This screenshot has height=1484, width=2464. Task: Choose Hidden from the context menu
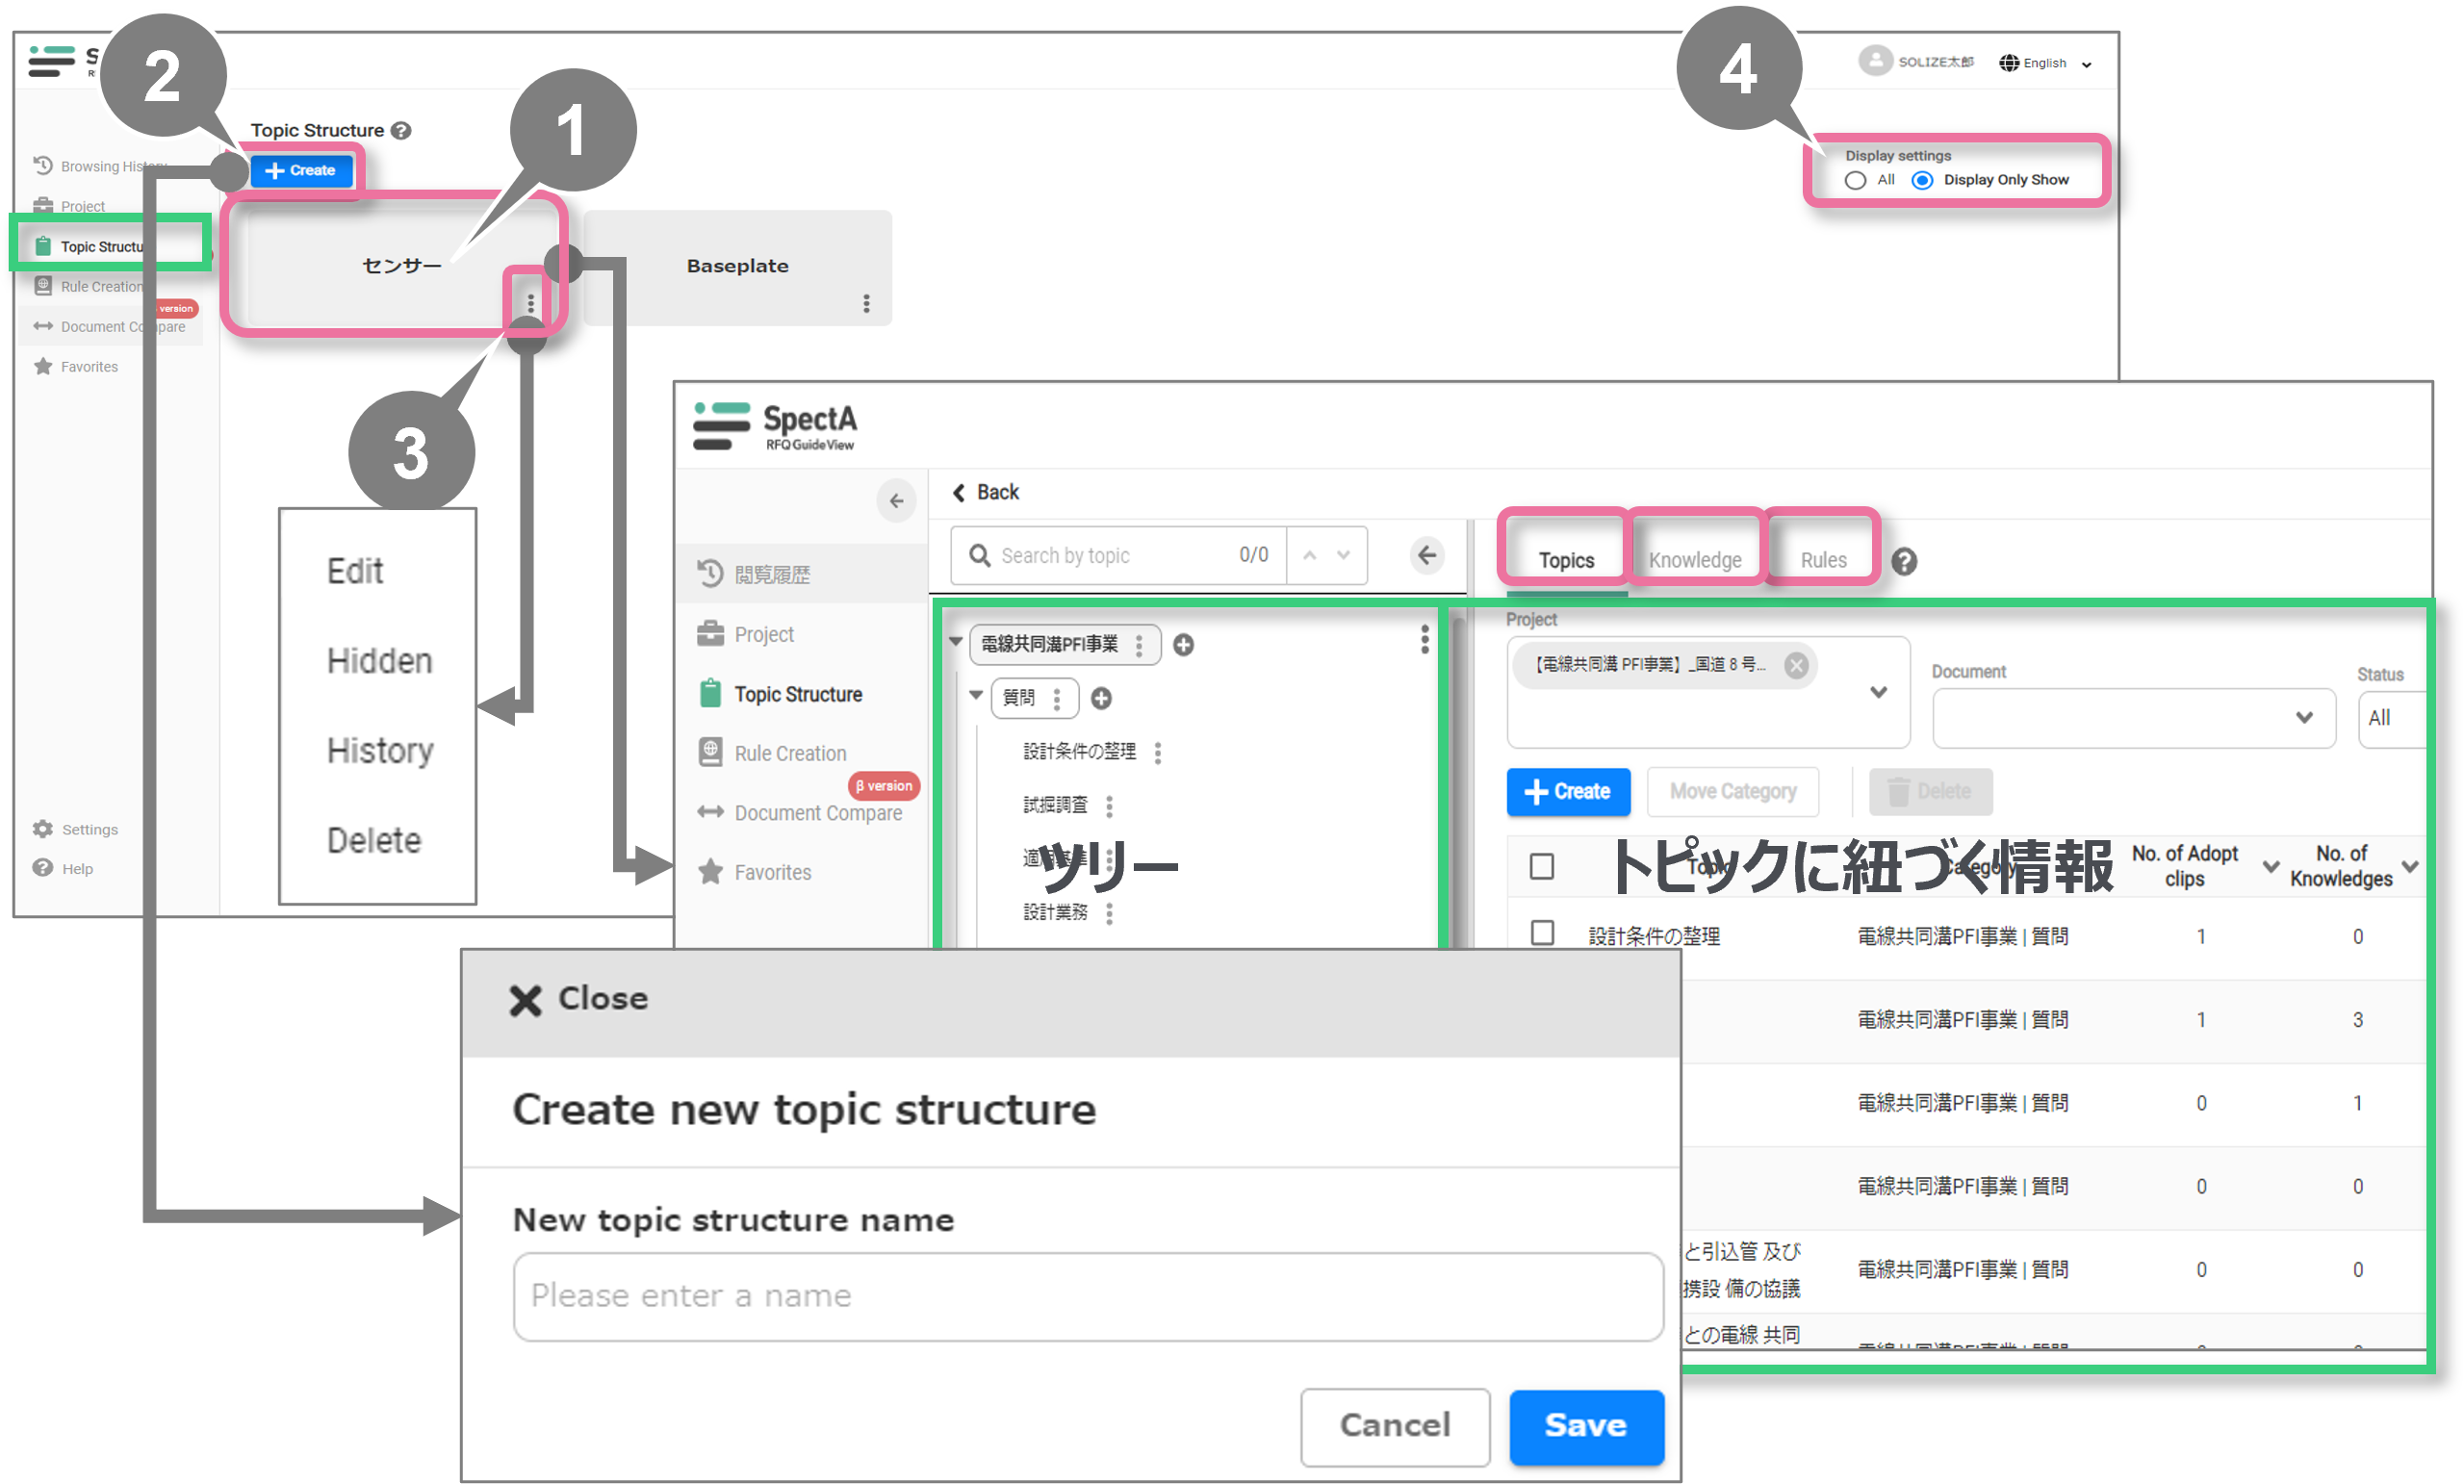tap(379, 661)
